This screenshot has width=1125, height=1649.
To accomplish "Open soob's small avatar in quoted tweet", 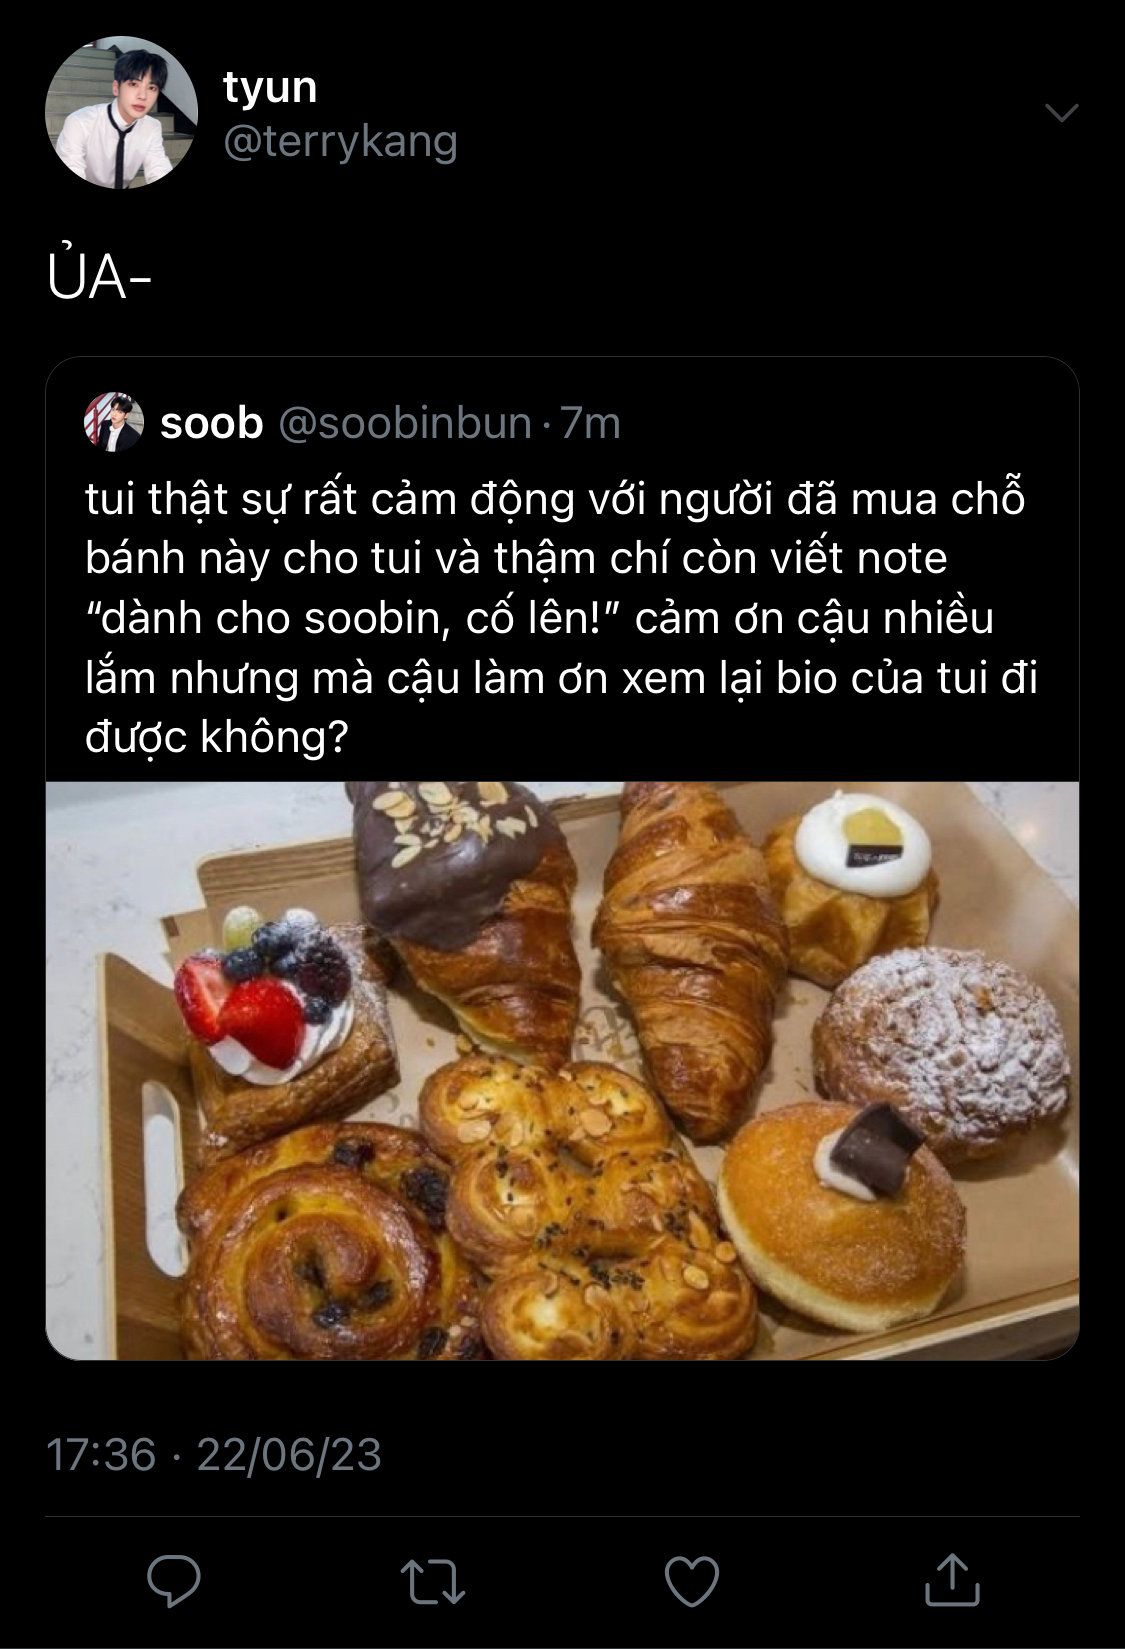I will coord(114,422).
